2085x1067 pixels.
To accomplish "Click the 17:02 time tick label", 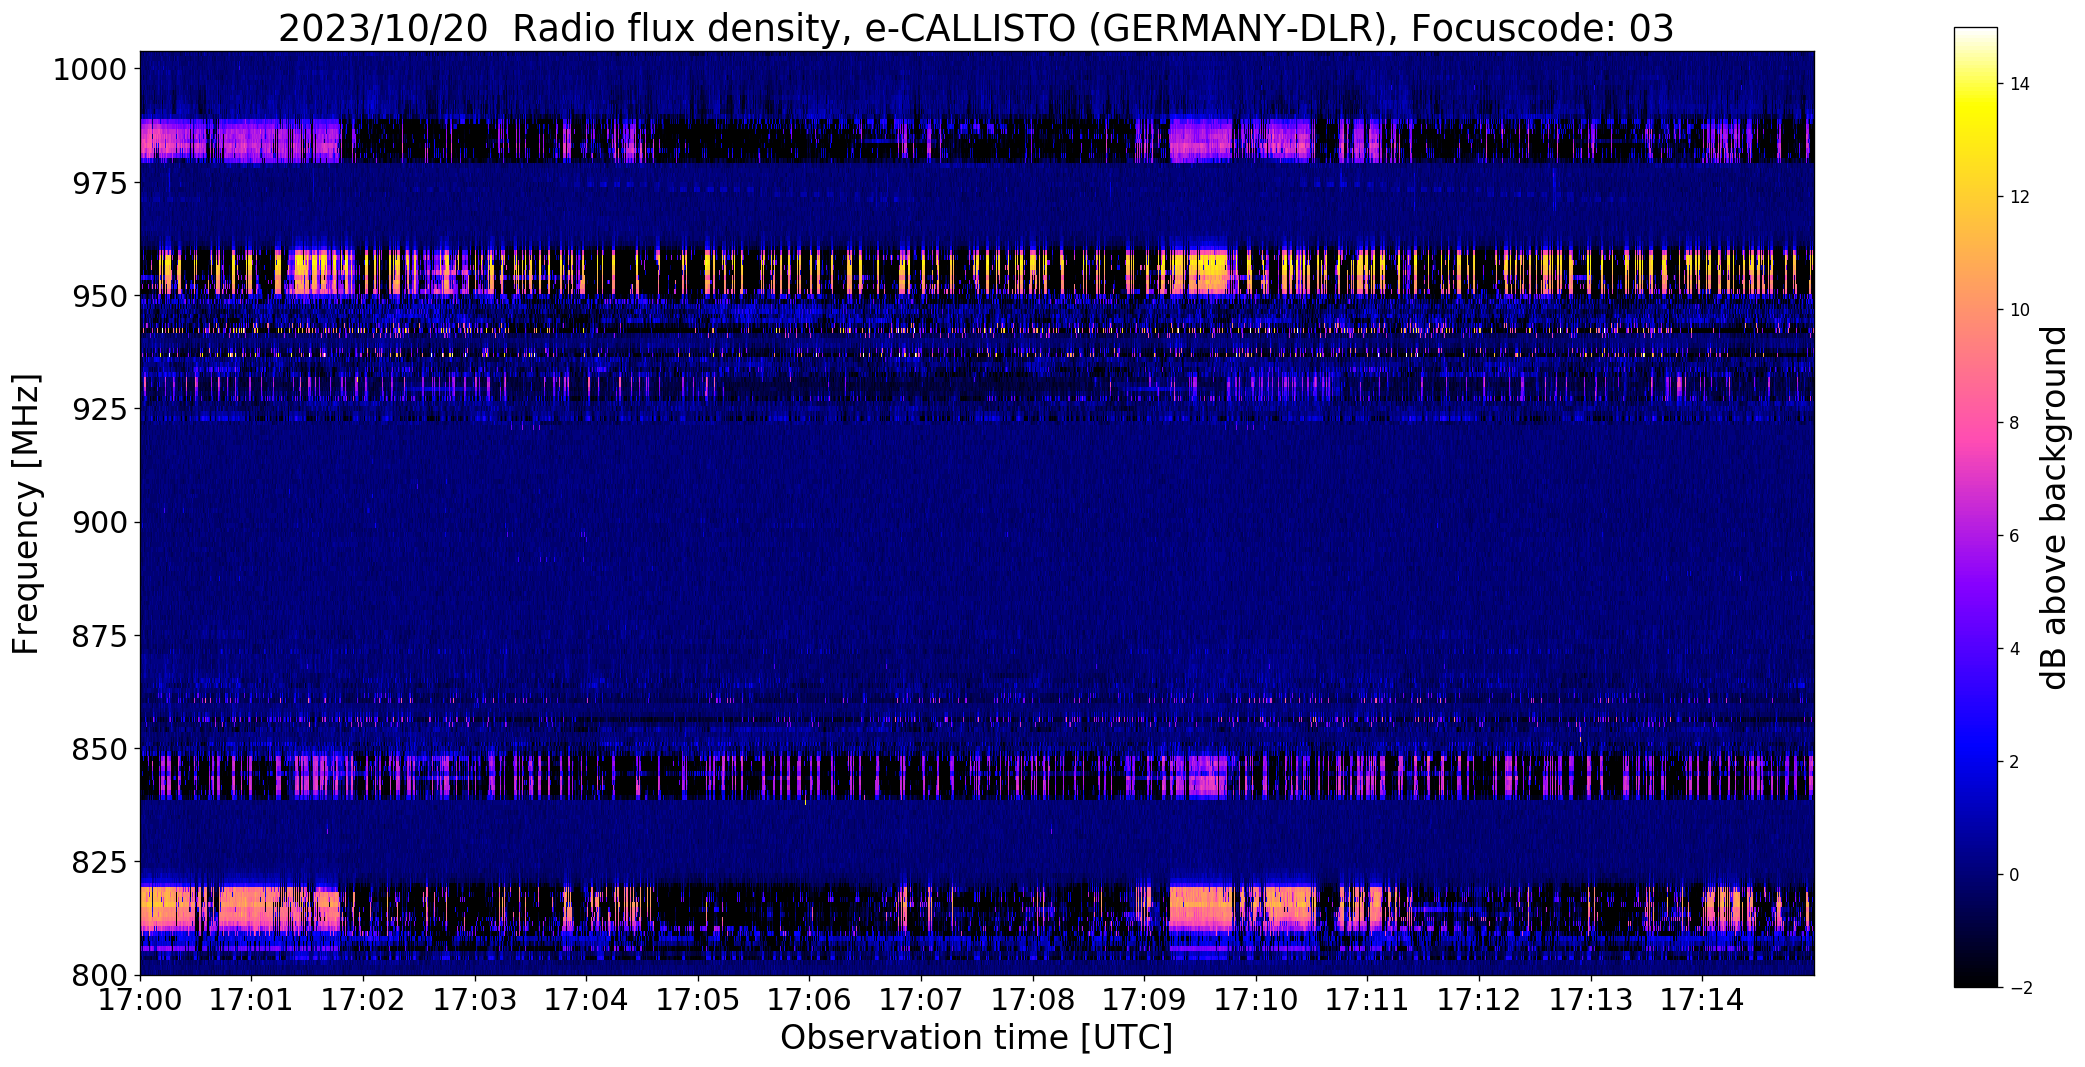I will [x=363, y=1000].
